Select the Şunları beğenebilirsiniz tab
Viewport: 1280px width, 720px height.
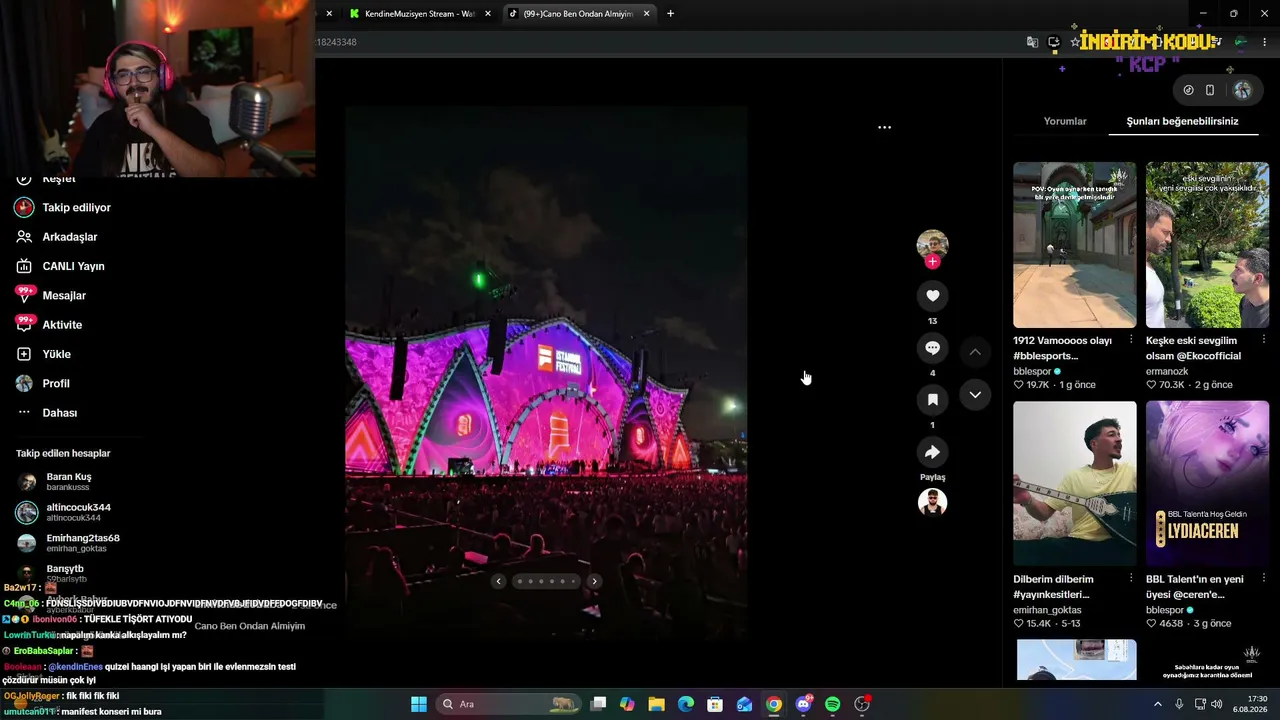1182,121
